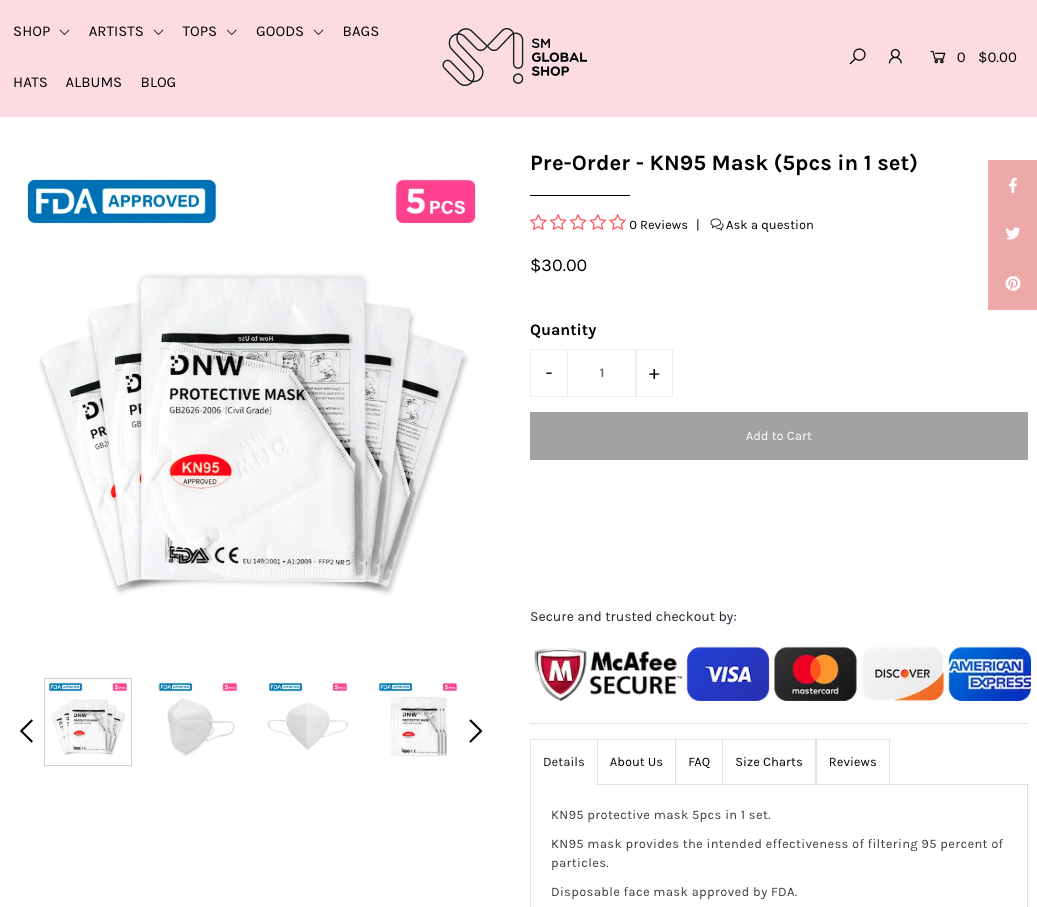Go to previous thumbnail with left arrow

coord(26,731)
